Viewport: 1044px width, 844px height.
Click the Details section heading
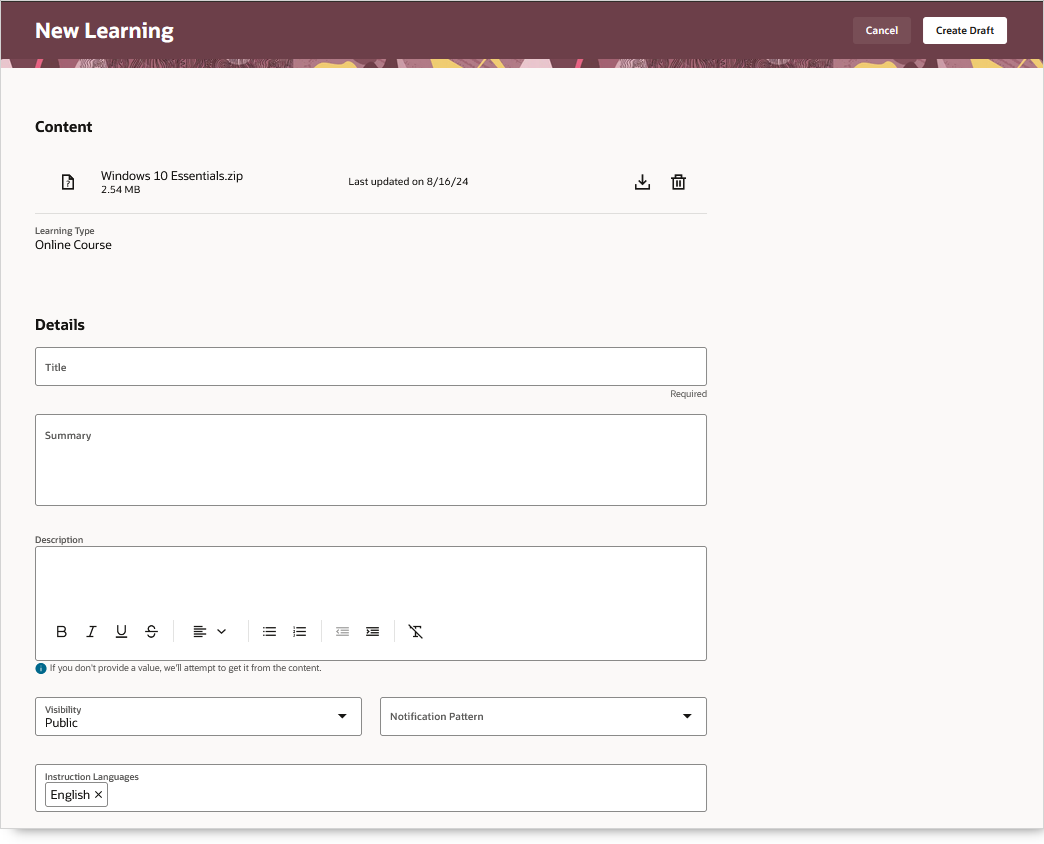(60, 325)
